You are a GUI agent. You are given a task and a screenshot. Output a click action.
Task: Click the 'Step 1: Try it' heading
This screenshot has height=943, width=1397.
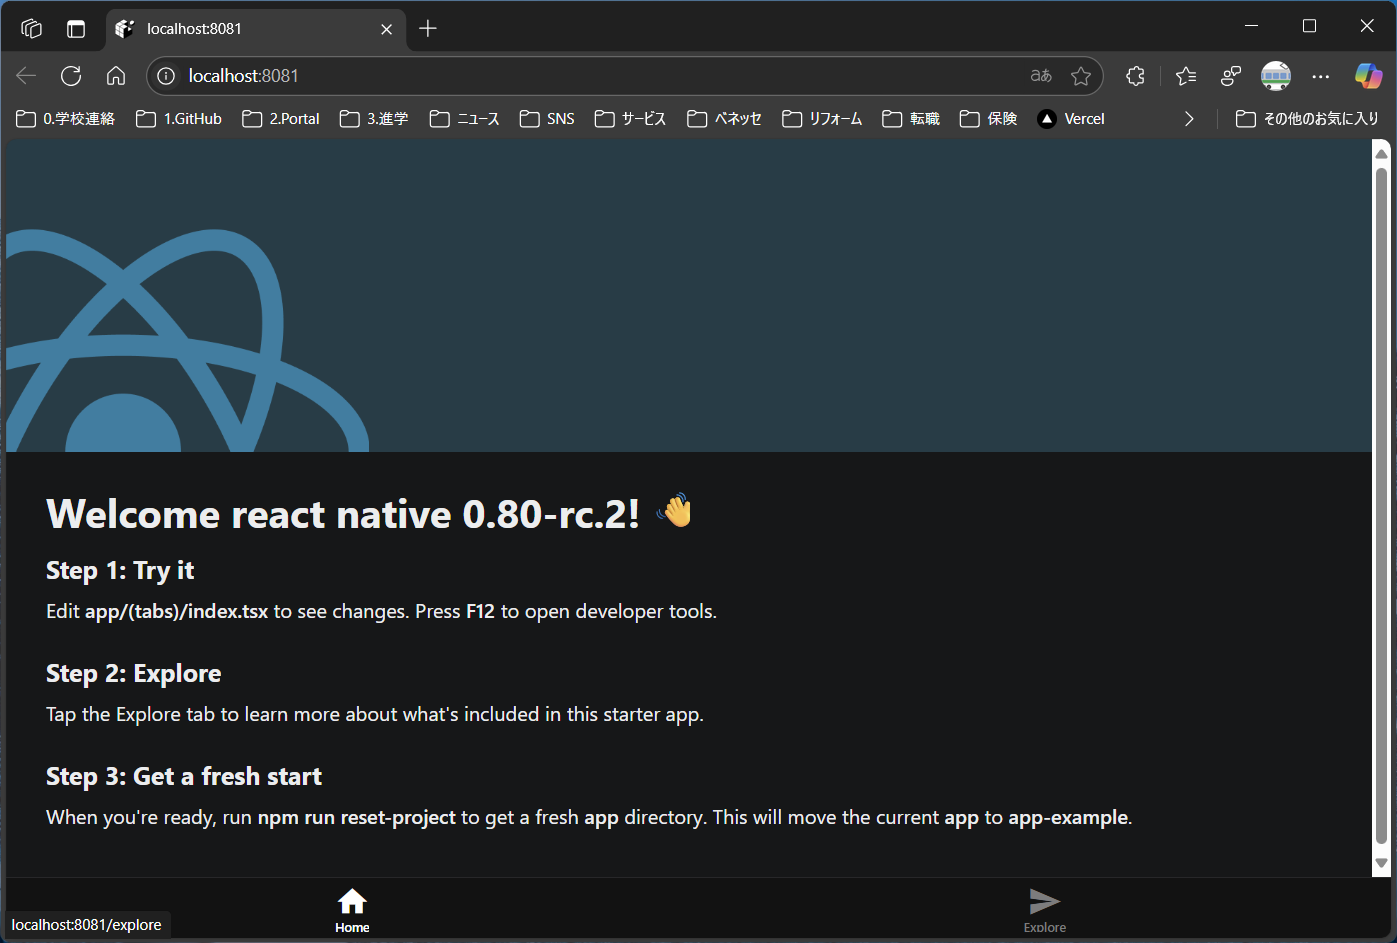coord(120,571)
